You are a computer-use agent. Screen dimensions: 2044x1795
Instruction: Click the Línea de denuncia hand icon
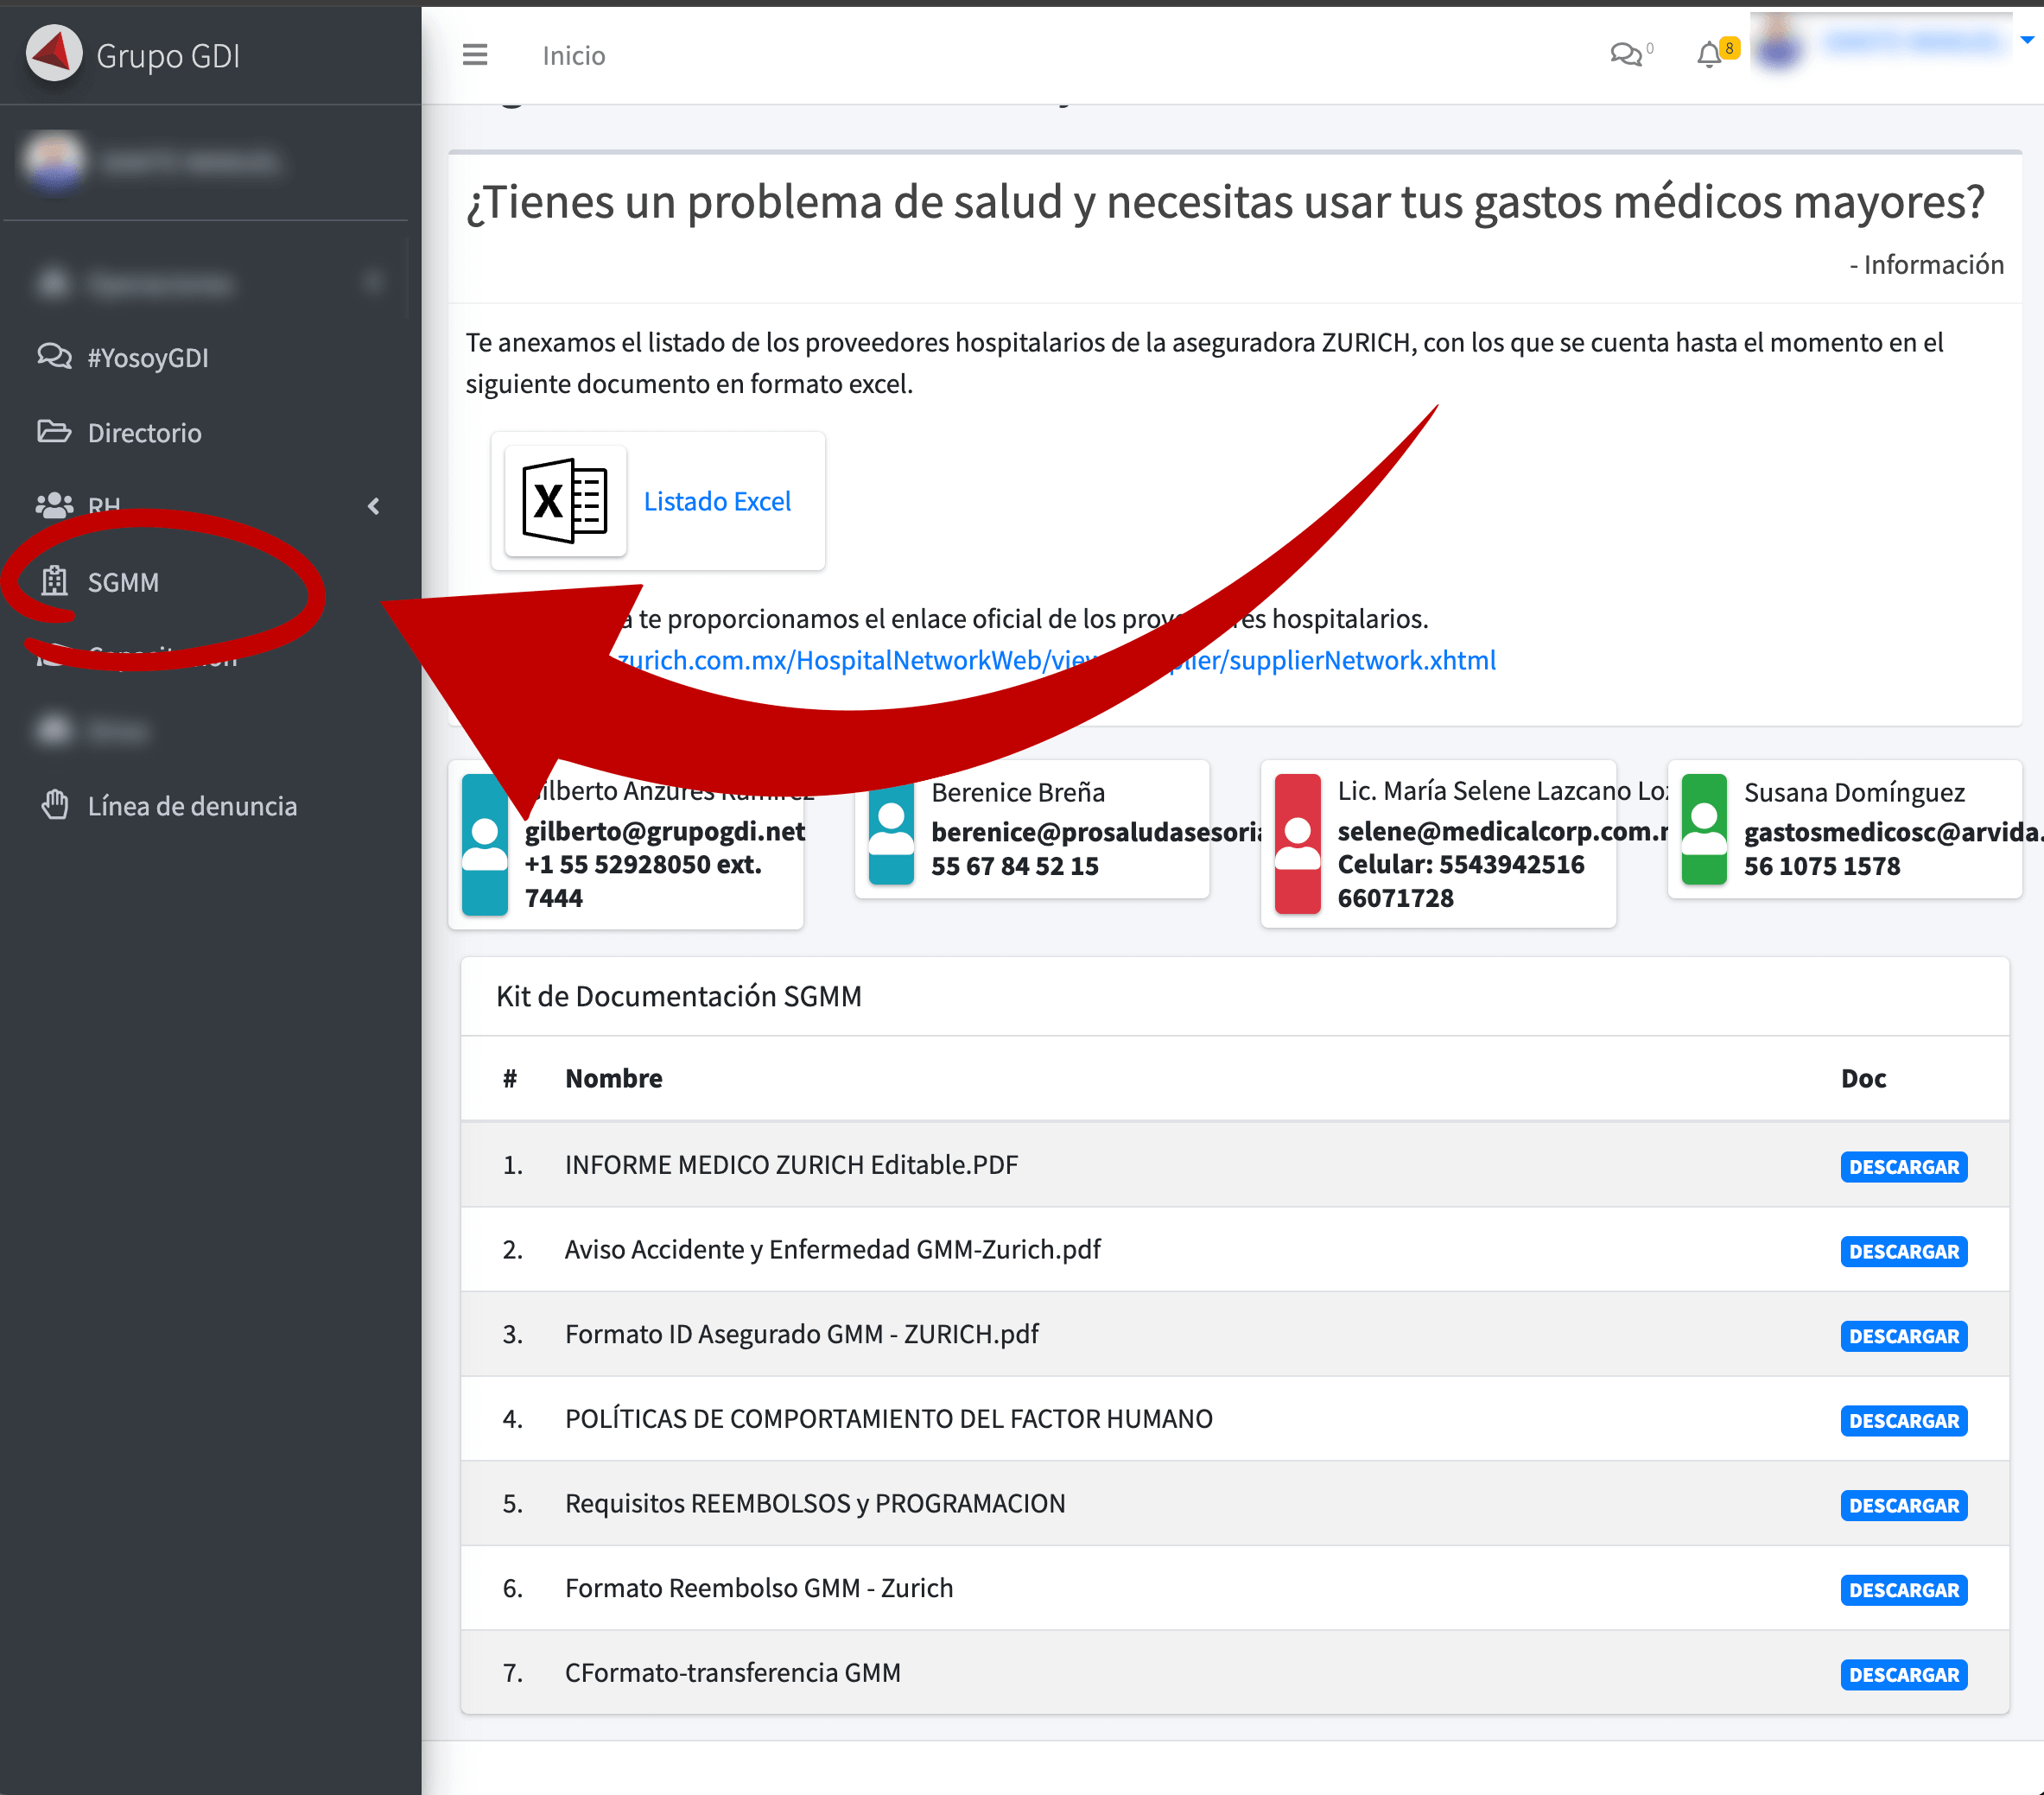coord(55,805)
